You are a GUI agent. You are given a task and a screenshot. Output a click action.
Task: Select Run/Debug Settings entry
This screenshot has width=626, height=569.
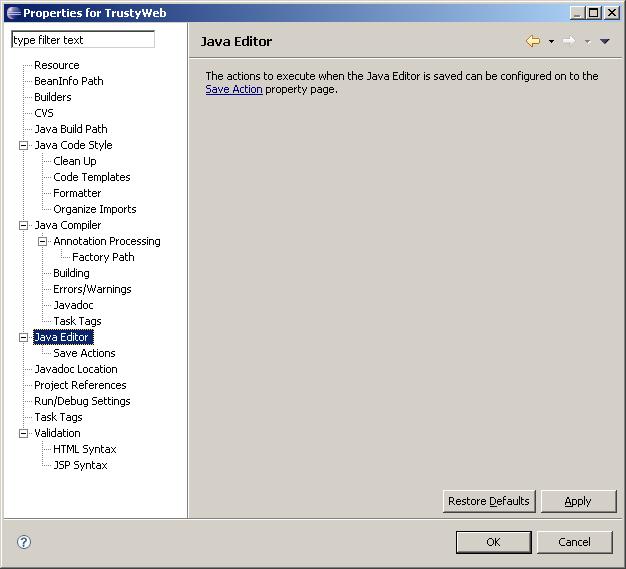(82, 401)
